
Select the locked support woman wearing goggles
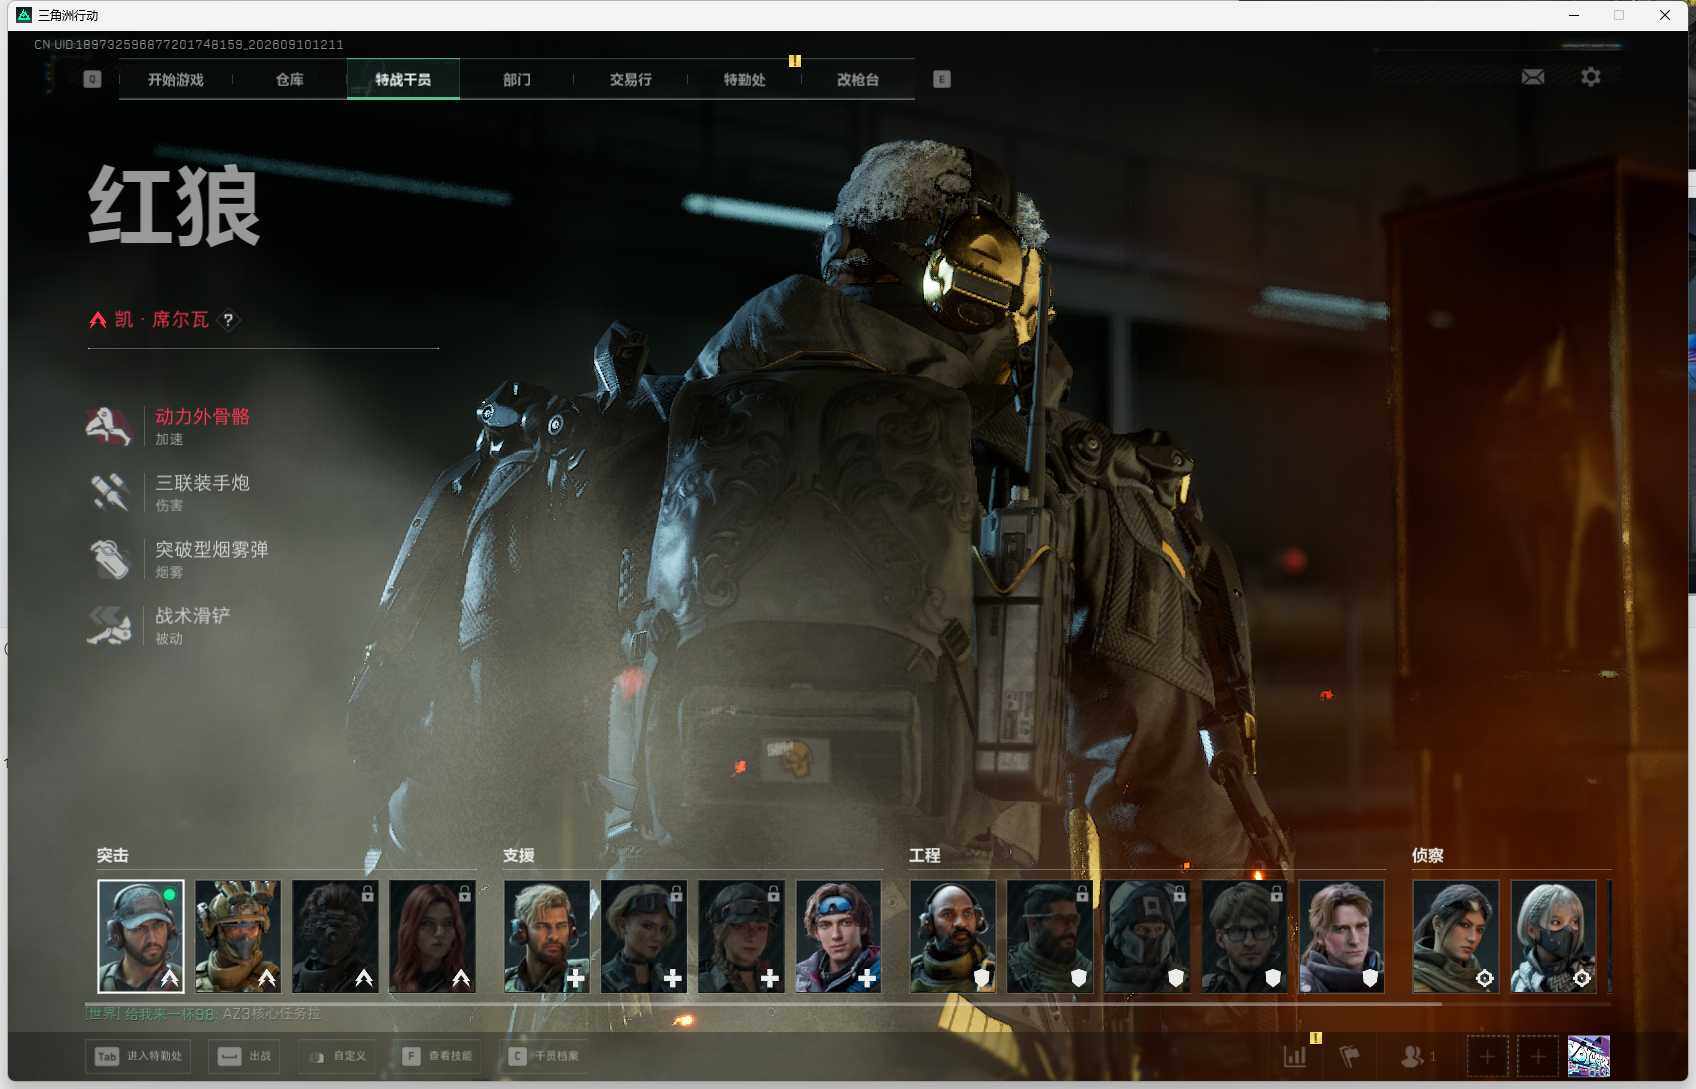coord(644,936)
